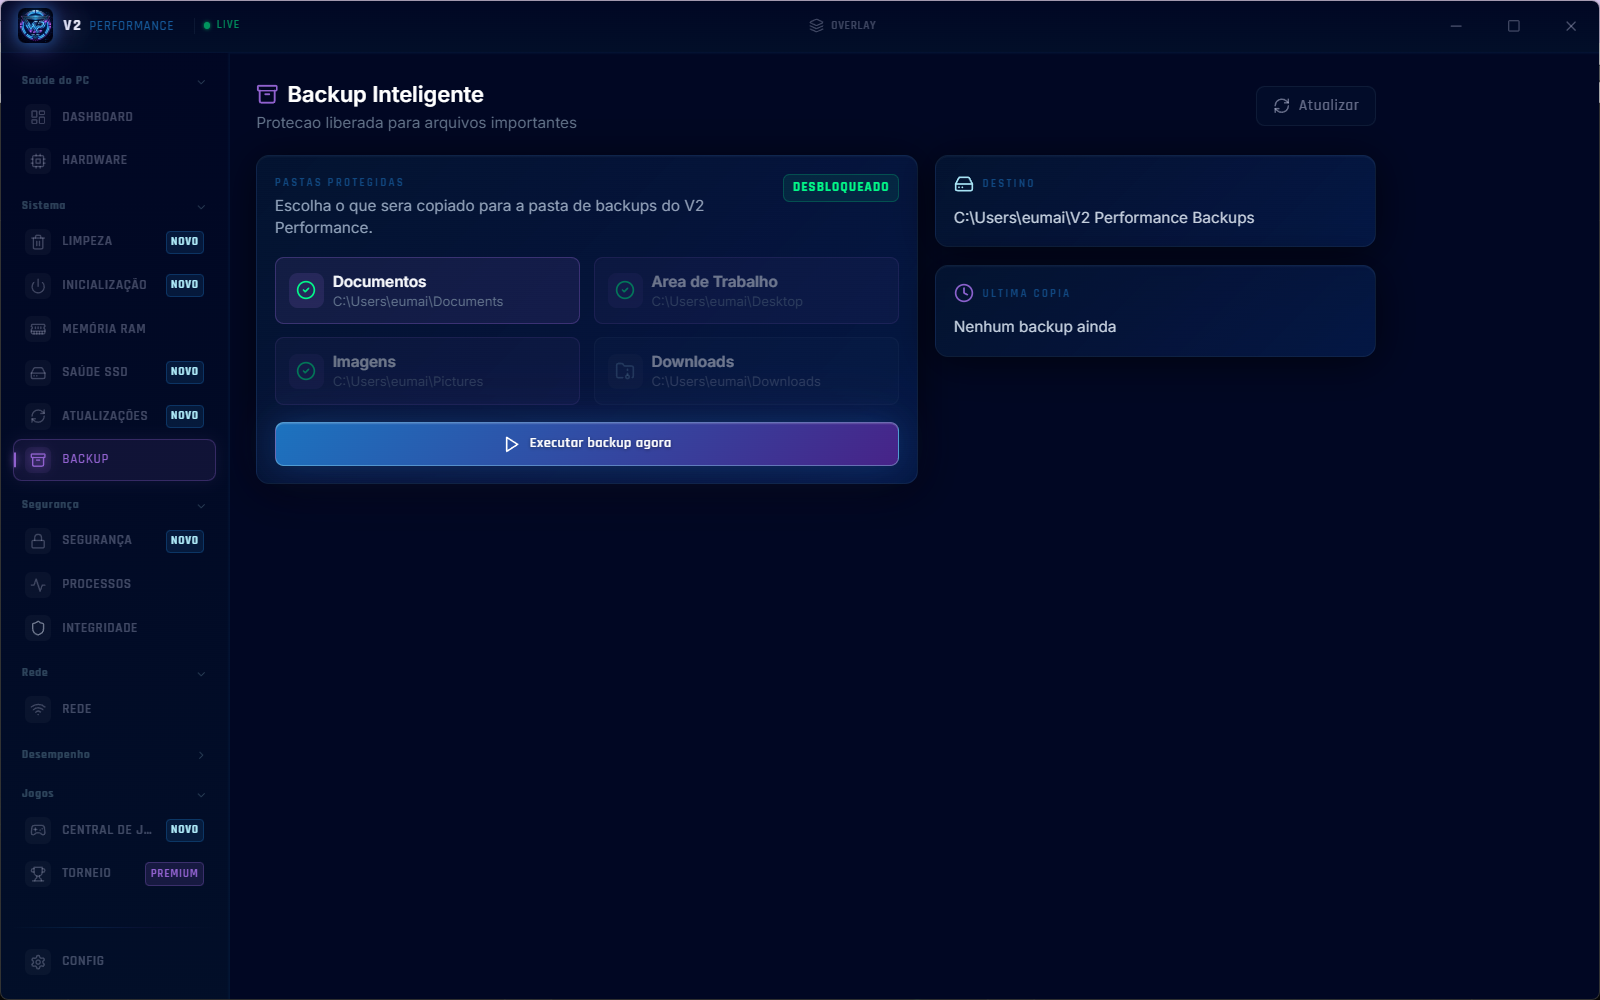Run backup with Executar backup agora
The image size is (1600, 1000).
point(587,444)
